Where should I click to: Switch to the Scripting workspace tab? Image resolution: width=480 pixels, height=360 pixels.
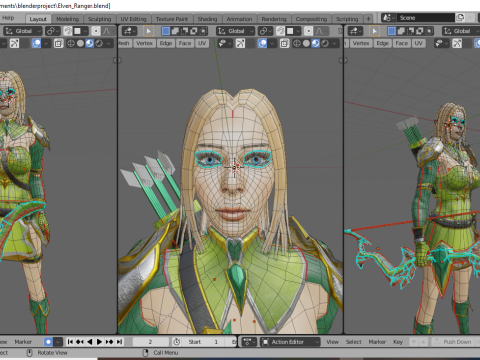coord(347,19)
